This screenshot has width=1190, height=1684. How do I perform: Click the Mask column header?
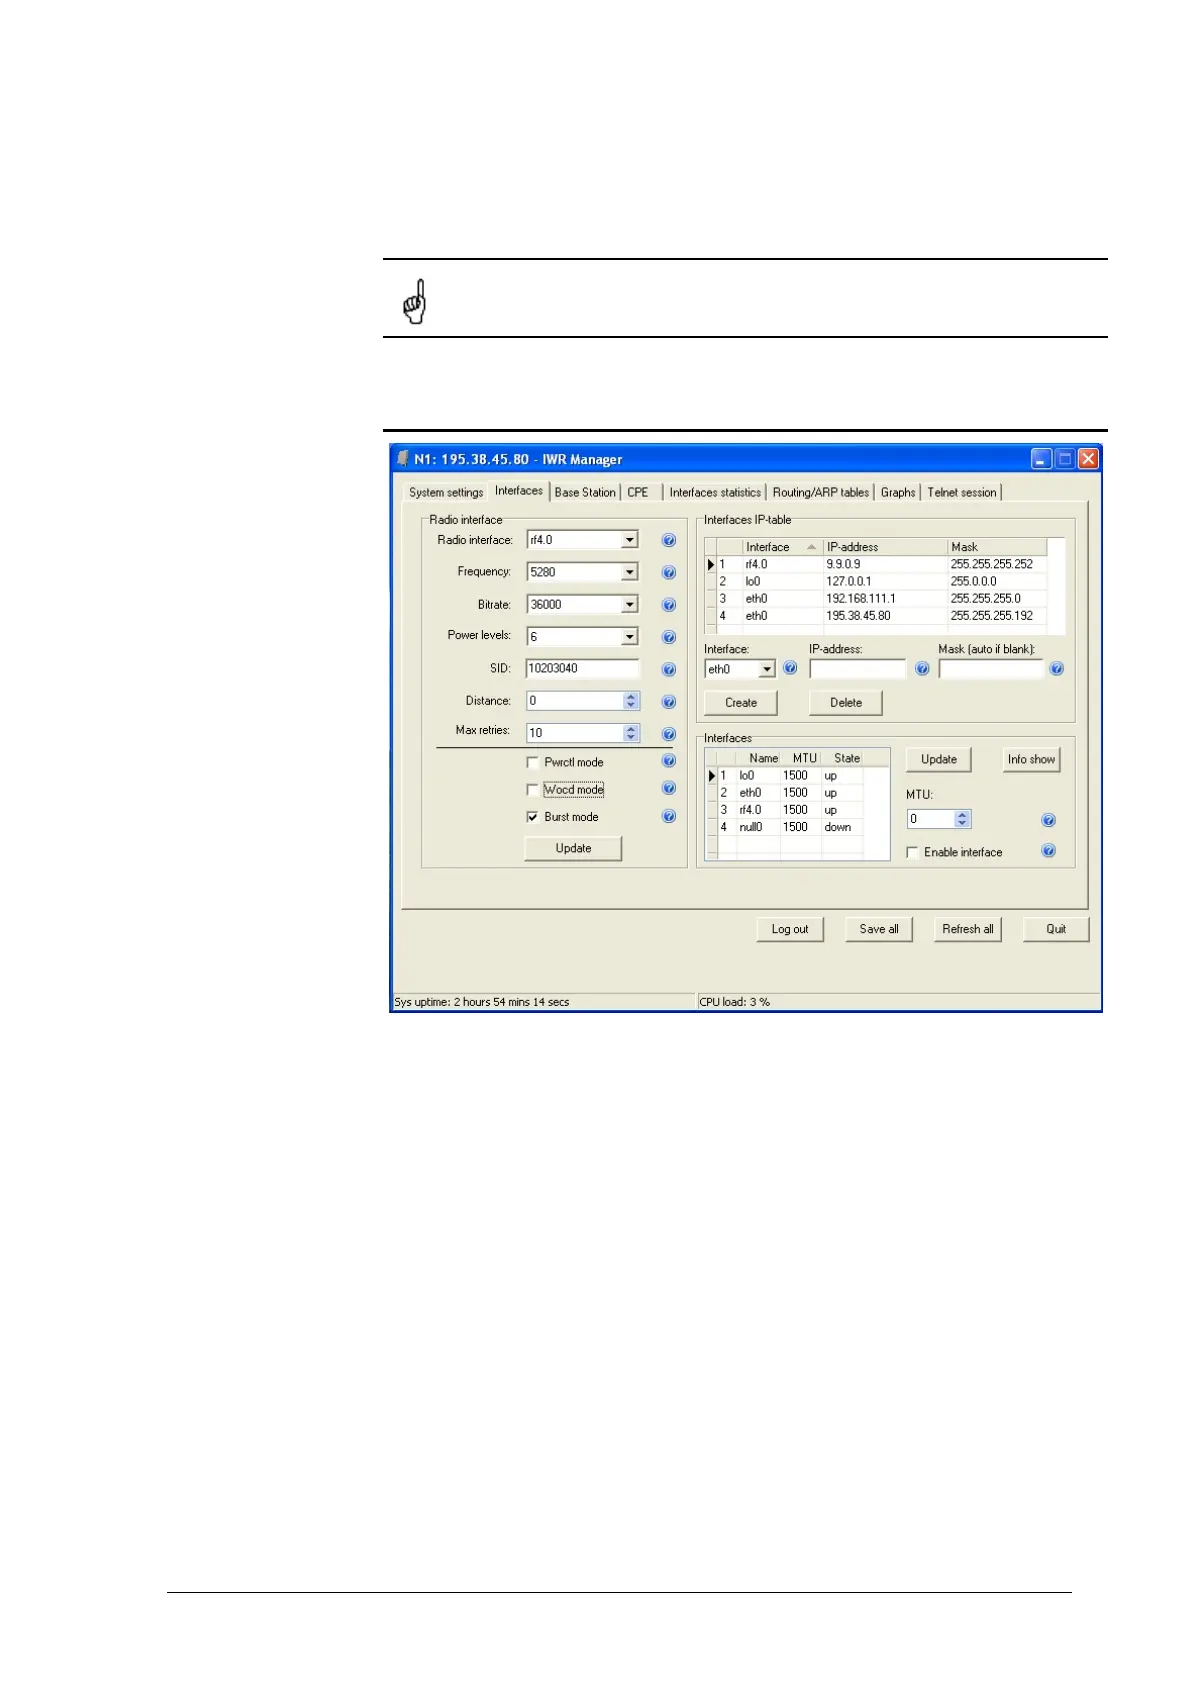point(997,547)
